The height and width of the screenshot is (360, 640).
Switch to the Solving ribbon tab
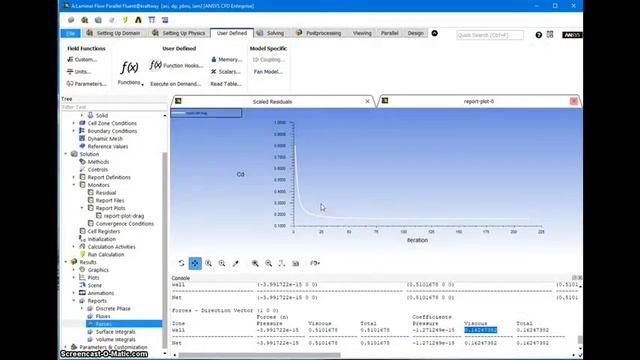coord(271,33)
